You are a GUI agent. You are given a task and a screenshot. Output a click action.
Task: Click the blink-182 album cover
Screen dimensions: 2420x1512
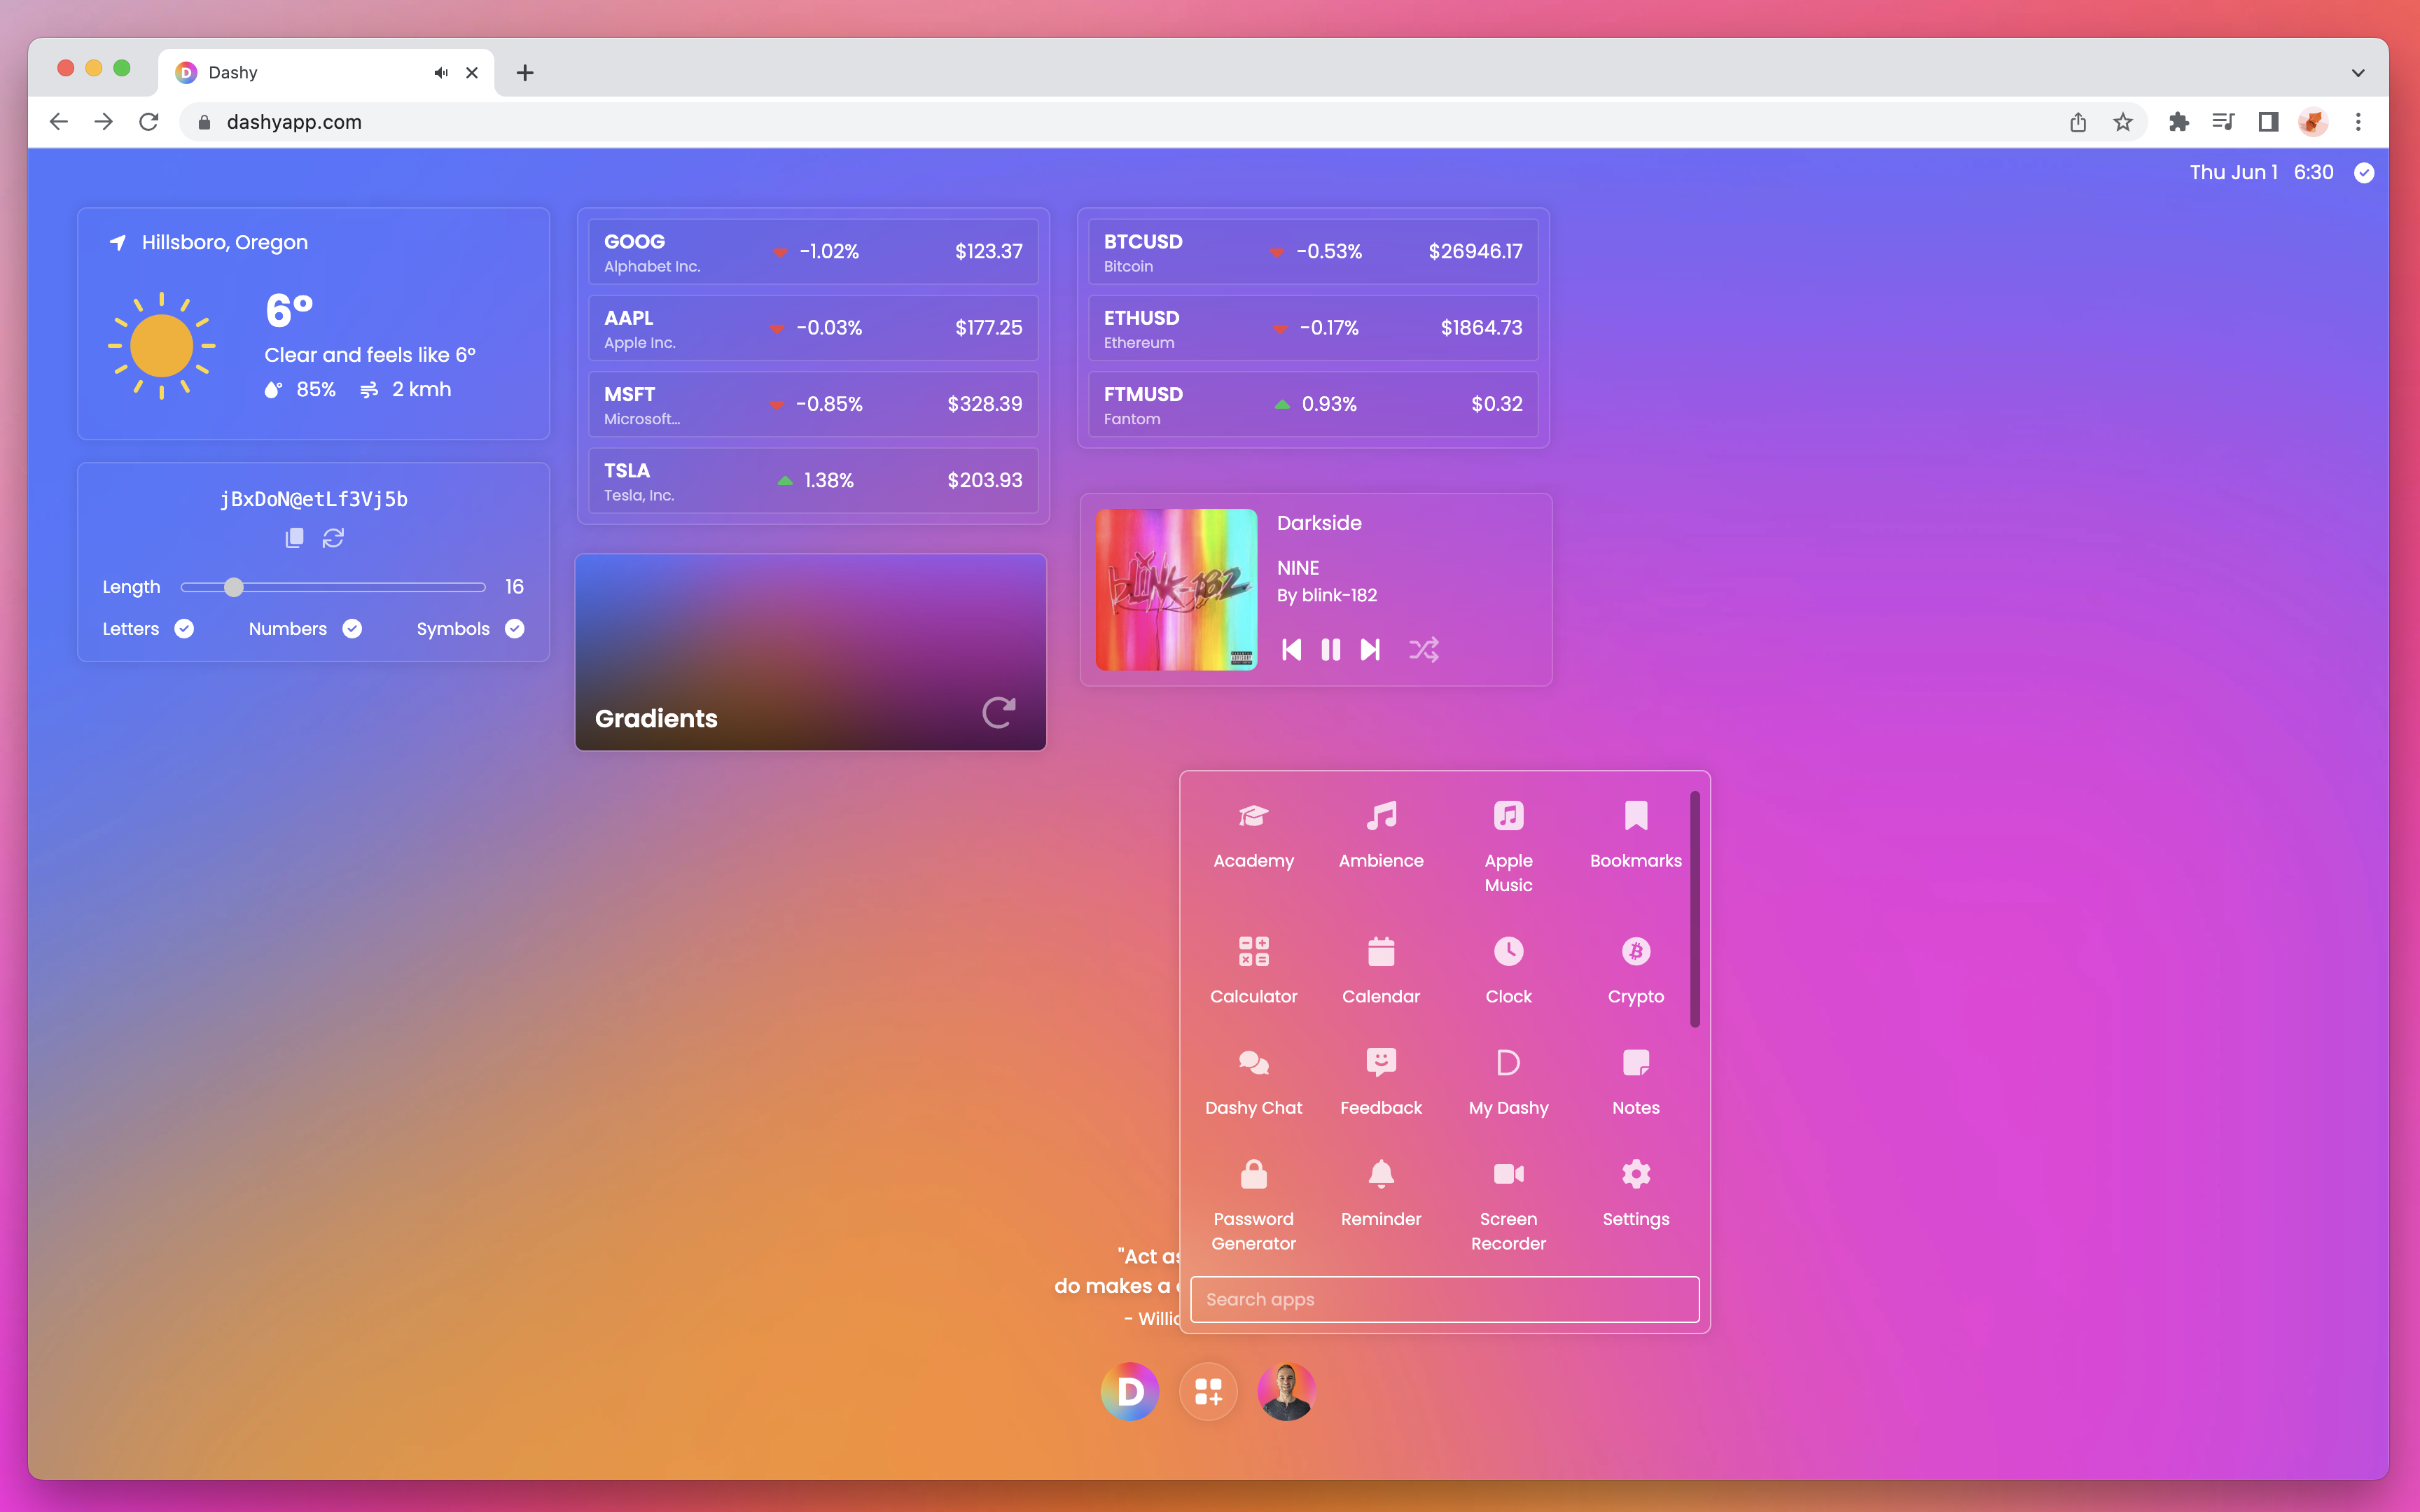coord(1176,590)
